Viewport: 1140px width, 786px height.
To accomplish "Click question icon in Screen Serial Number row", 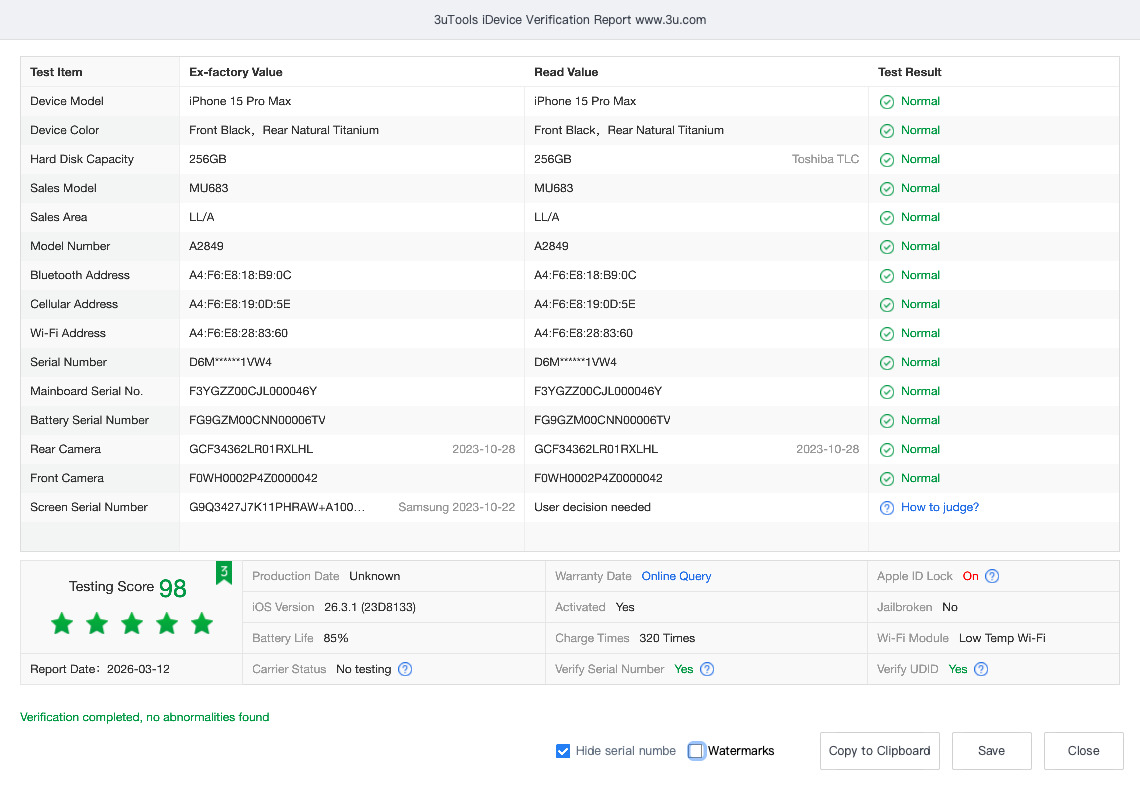I will [x=886, y=508].
